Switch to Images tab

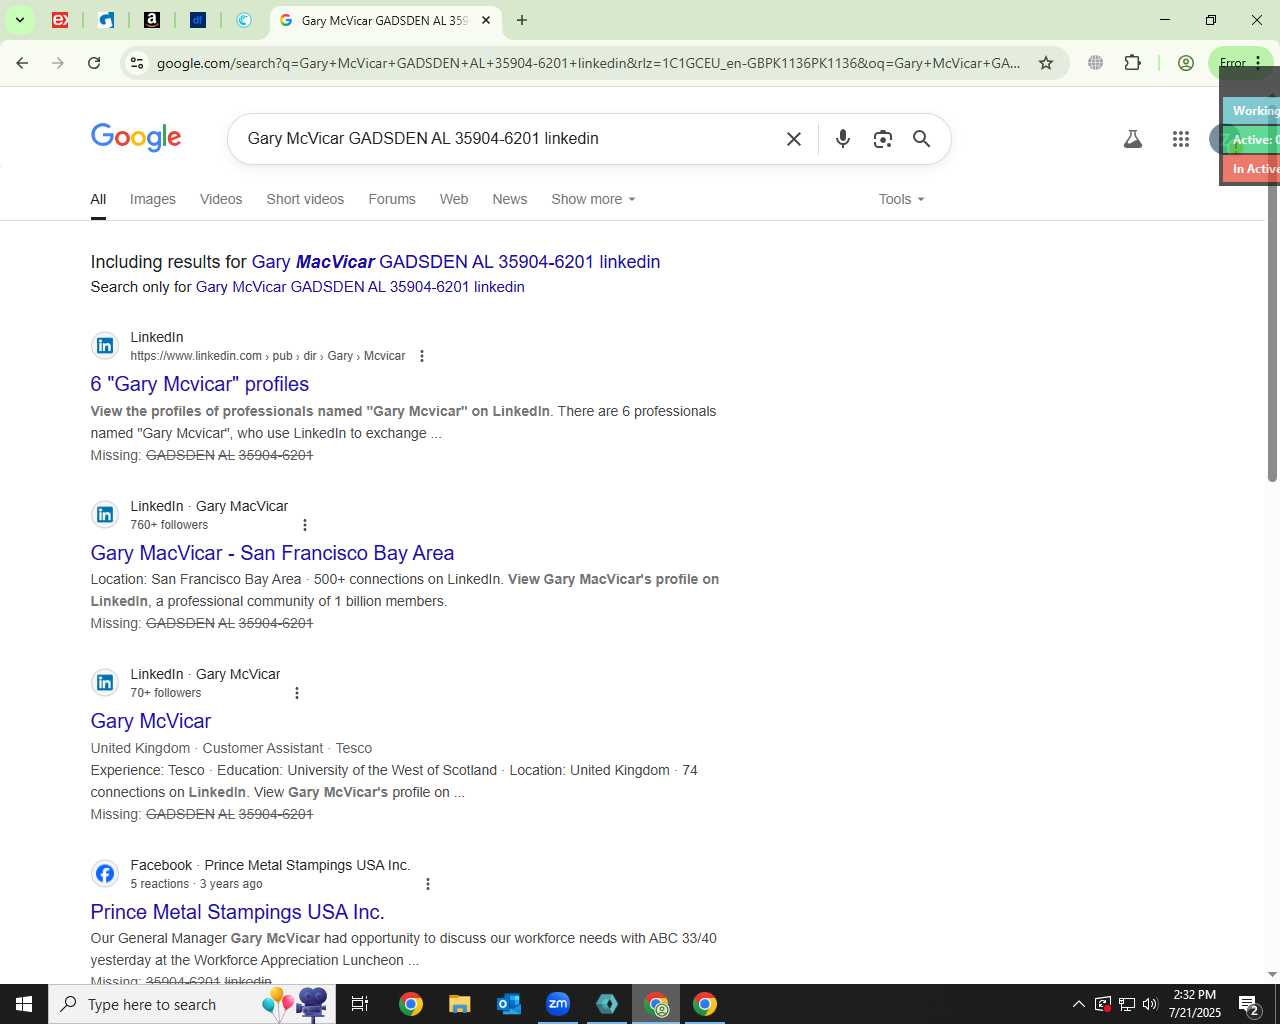click(153, 199)
